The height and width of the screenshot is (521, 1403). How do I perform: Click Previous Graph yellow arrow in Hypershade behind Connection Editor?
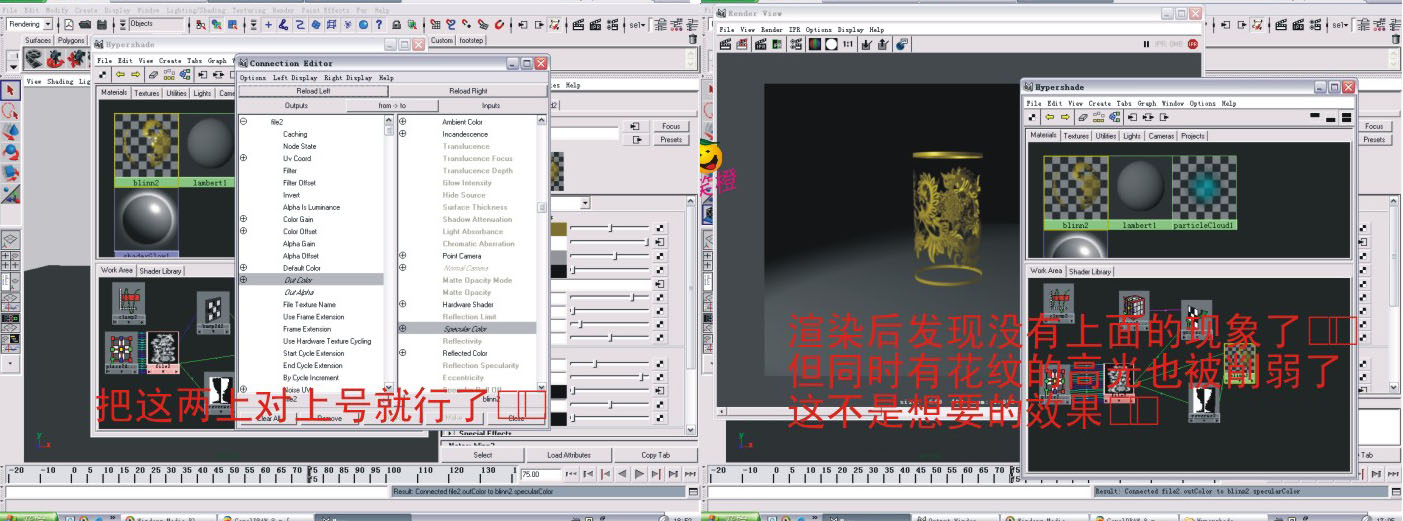[120, 74]
